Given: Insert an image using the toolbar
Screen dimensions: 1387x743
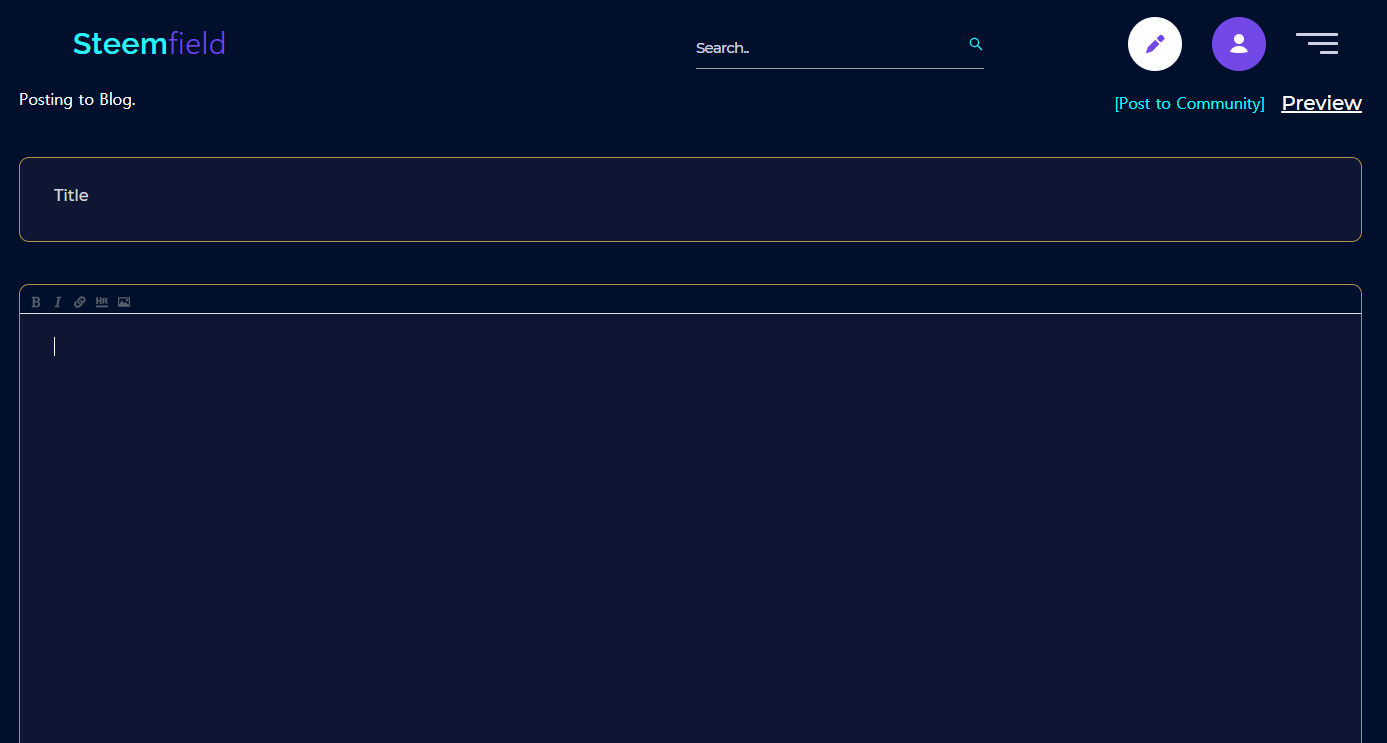Looking at the screenshot, I should tap(124, 302).
